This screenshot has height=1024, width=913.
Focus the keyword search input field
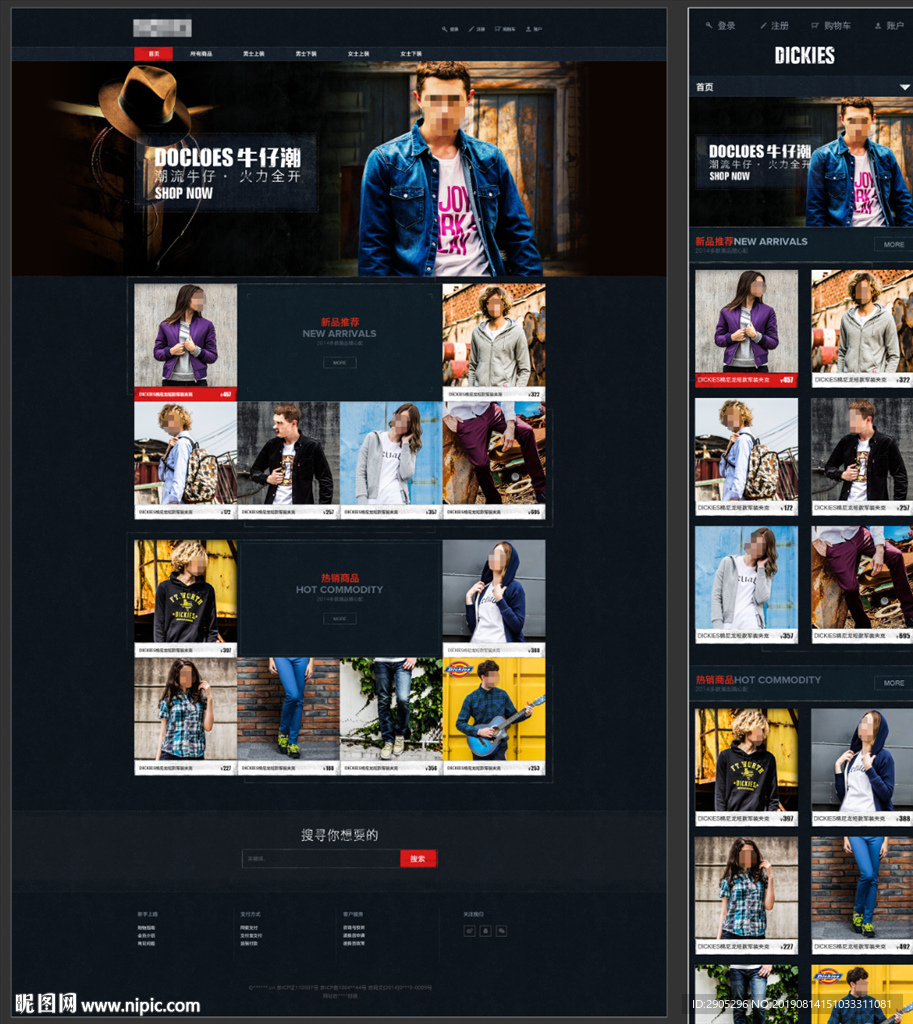321,859
